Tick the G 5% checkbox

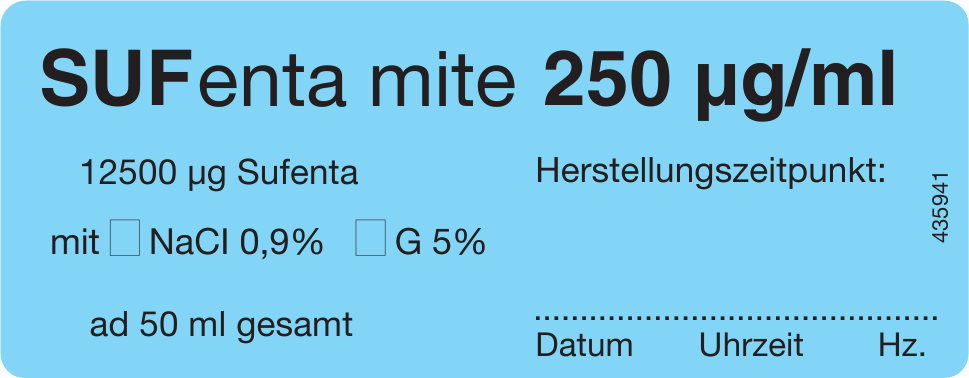tap(370, 237)
